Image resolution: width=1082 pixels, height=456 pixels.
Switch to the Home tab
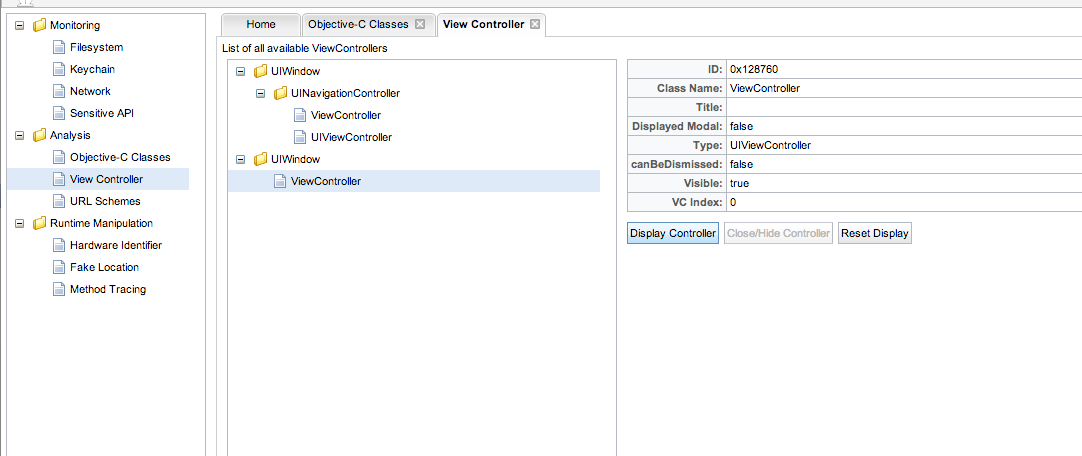(260, 24)
